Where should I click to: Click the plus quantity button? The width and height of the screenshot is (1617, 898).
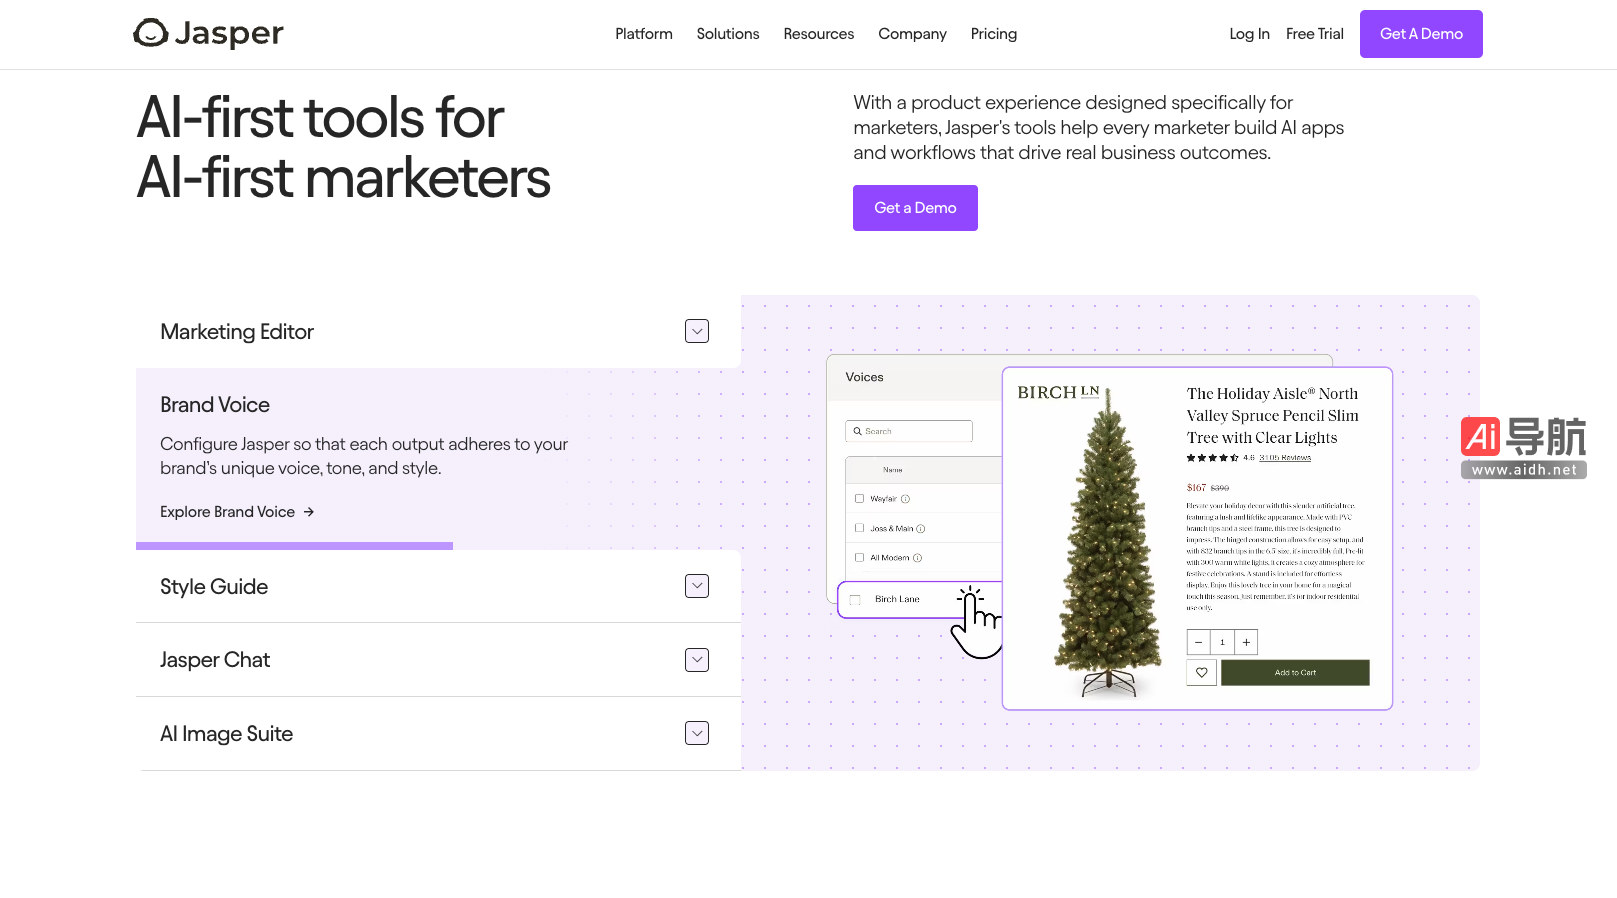pos(1246,642)
